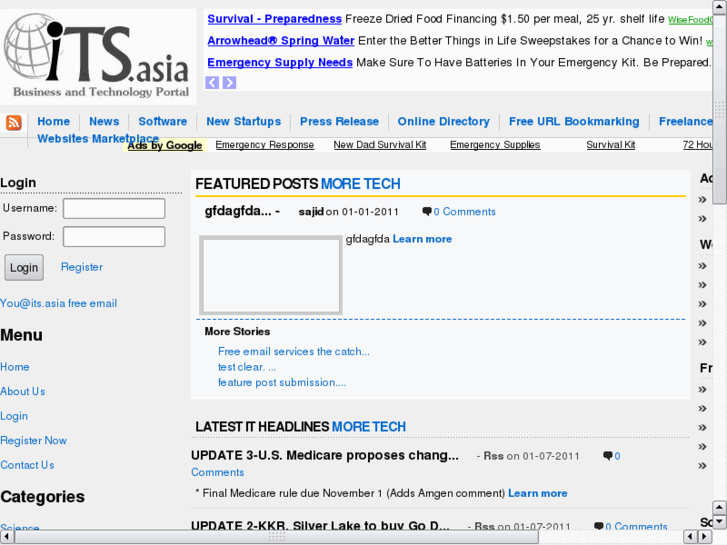Open New Startups navigation item
Viewport: 727px width, 545px height.
pyautogui.click(x=243, y=122)
